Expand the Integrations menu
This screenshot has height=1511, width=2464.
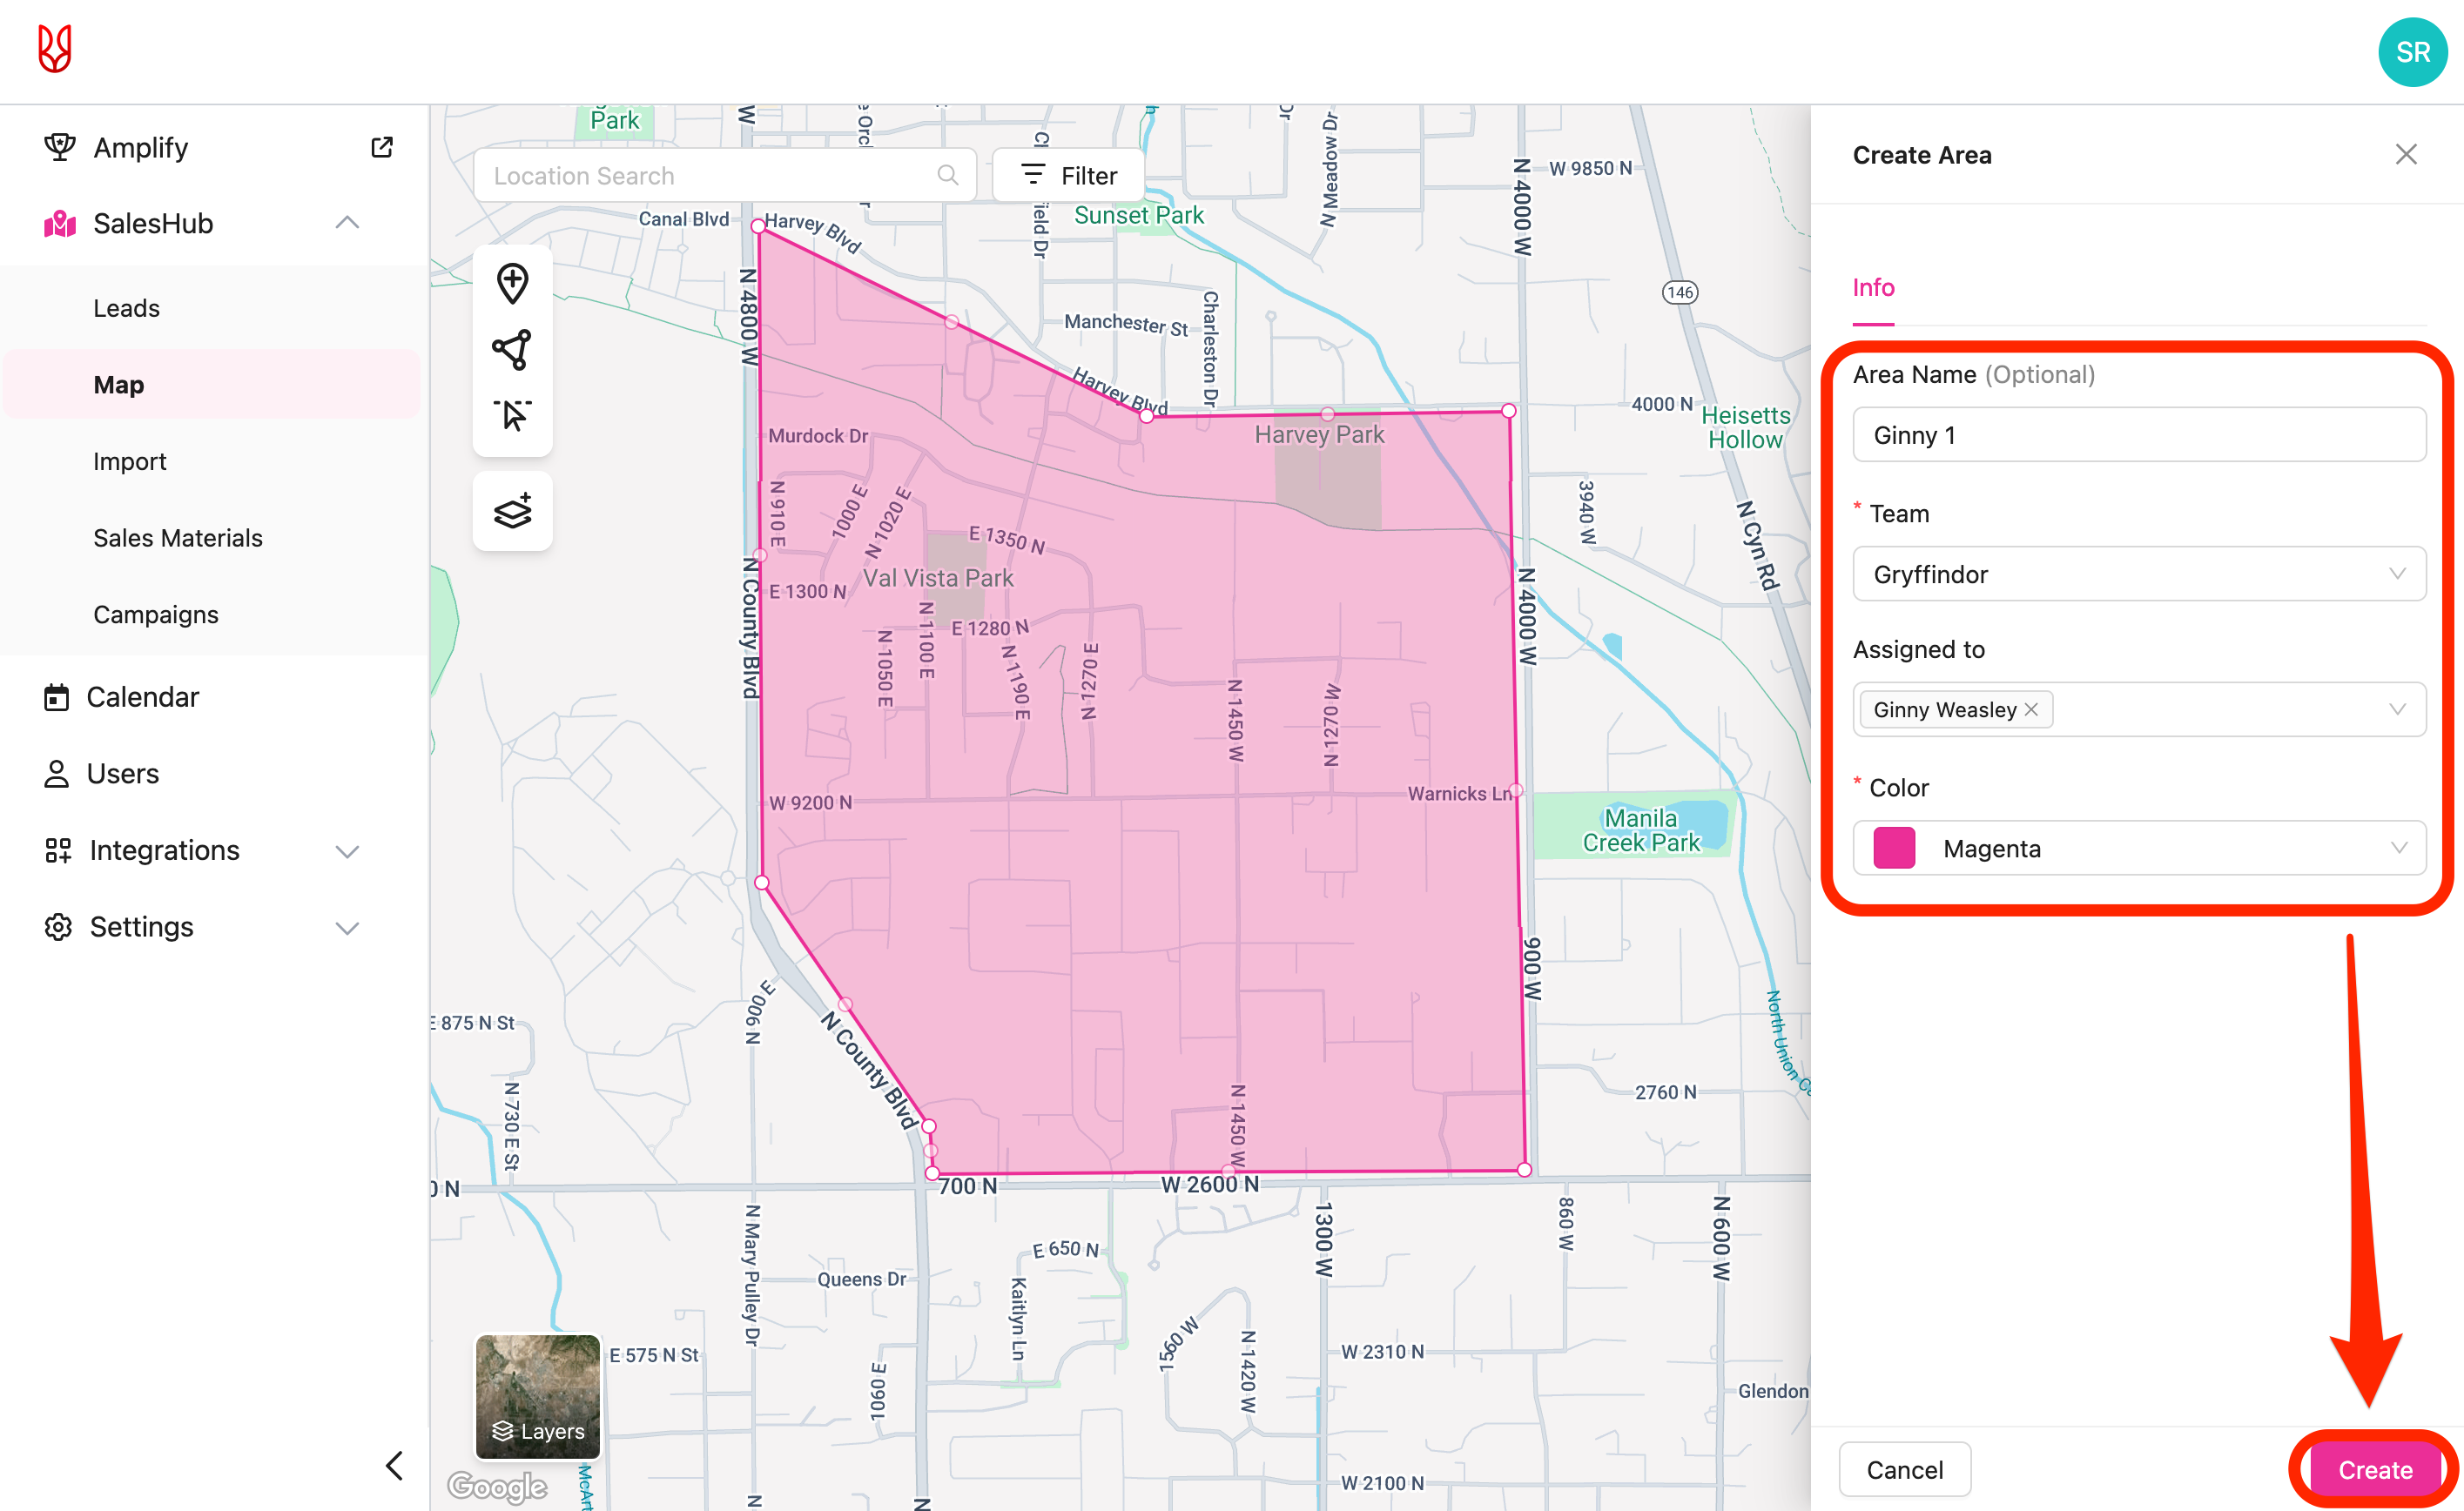click(x=346, y=851)
